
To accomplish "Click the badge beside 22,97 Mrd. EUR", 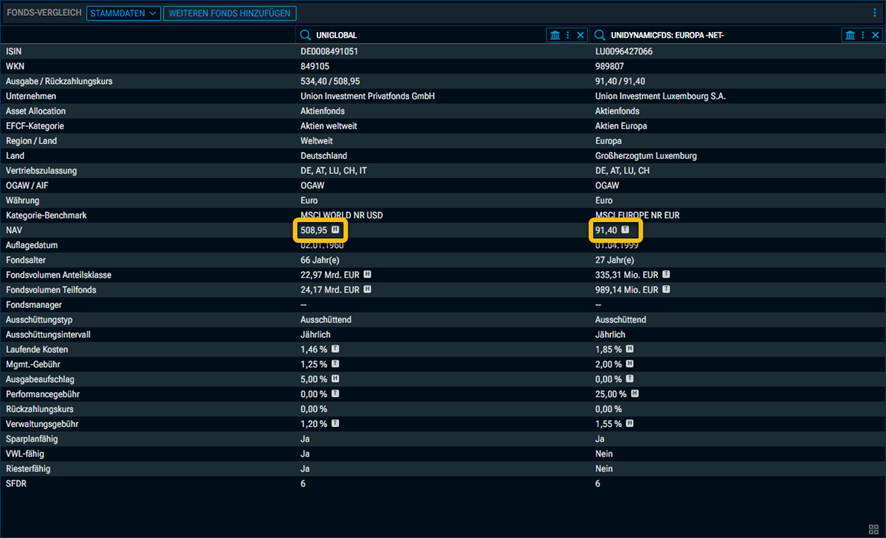I will click(367, 274).
